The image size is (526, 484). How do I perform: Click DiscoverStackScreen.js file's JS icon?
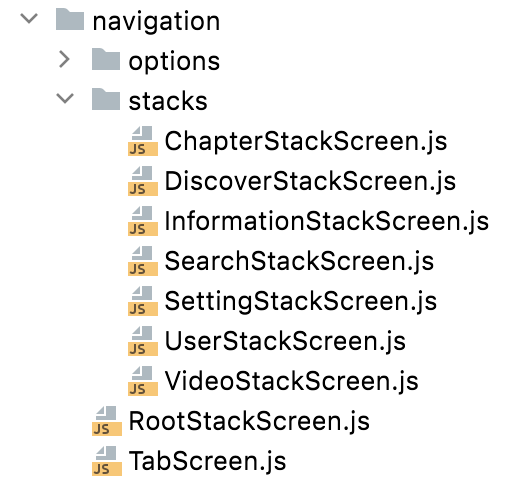point(143,181)
